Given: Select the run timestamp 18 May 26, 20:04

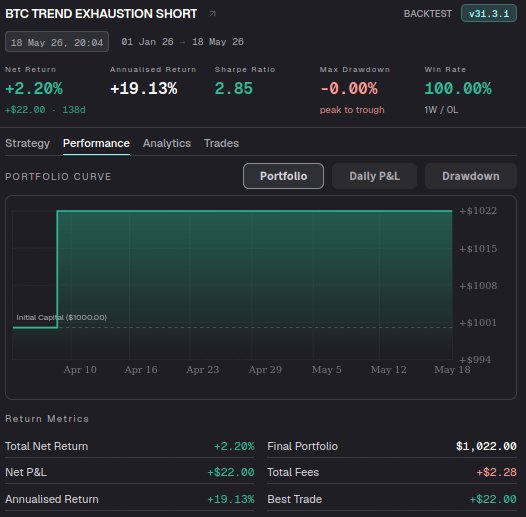Looking at the screenshot, I should tap(57, 42).
